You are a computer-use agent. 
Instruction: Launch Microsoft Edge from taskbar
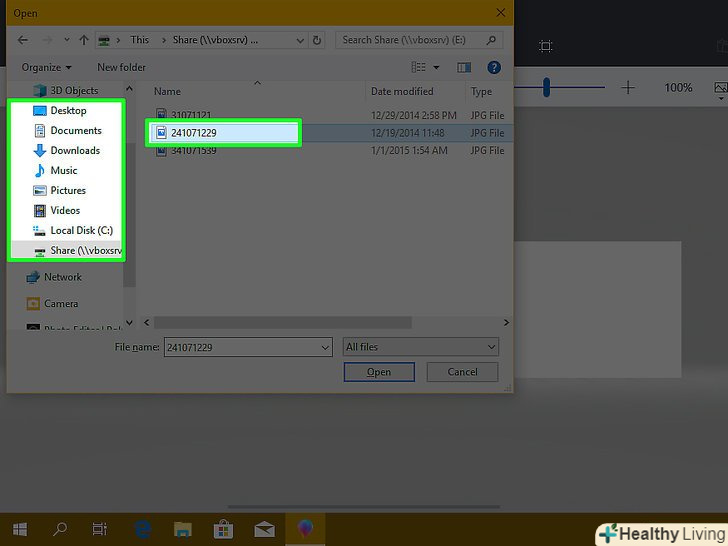pos(143,529)
